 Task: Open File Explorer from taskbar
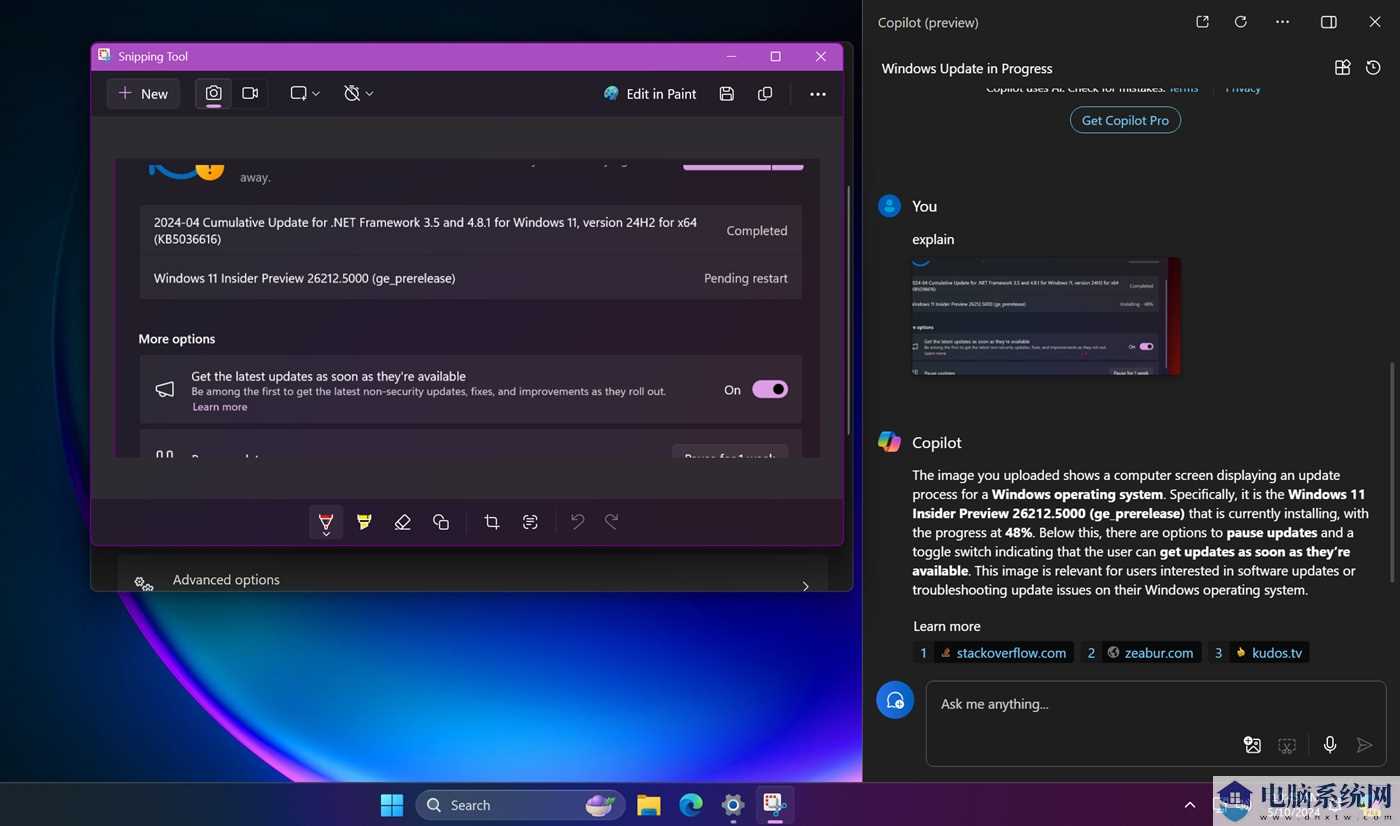click(649, 804)
